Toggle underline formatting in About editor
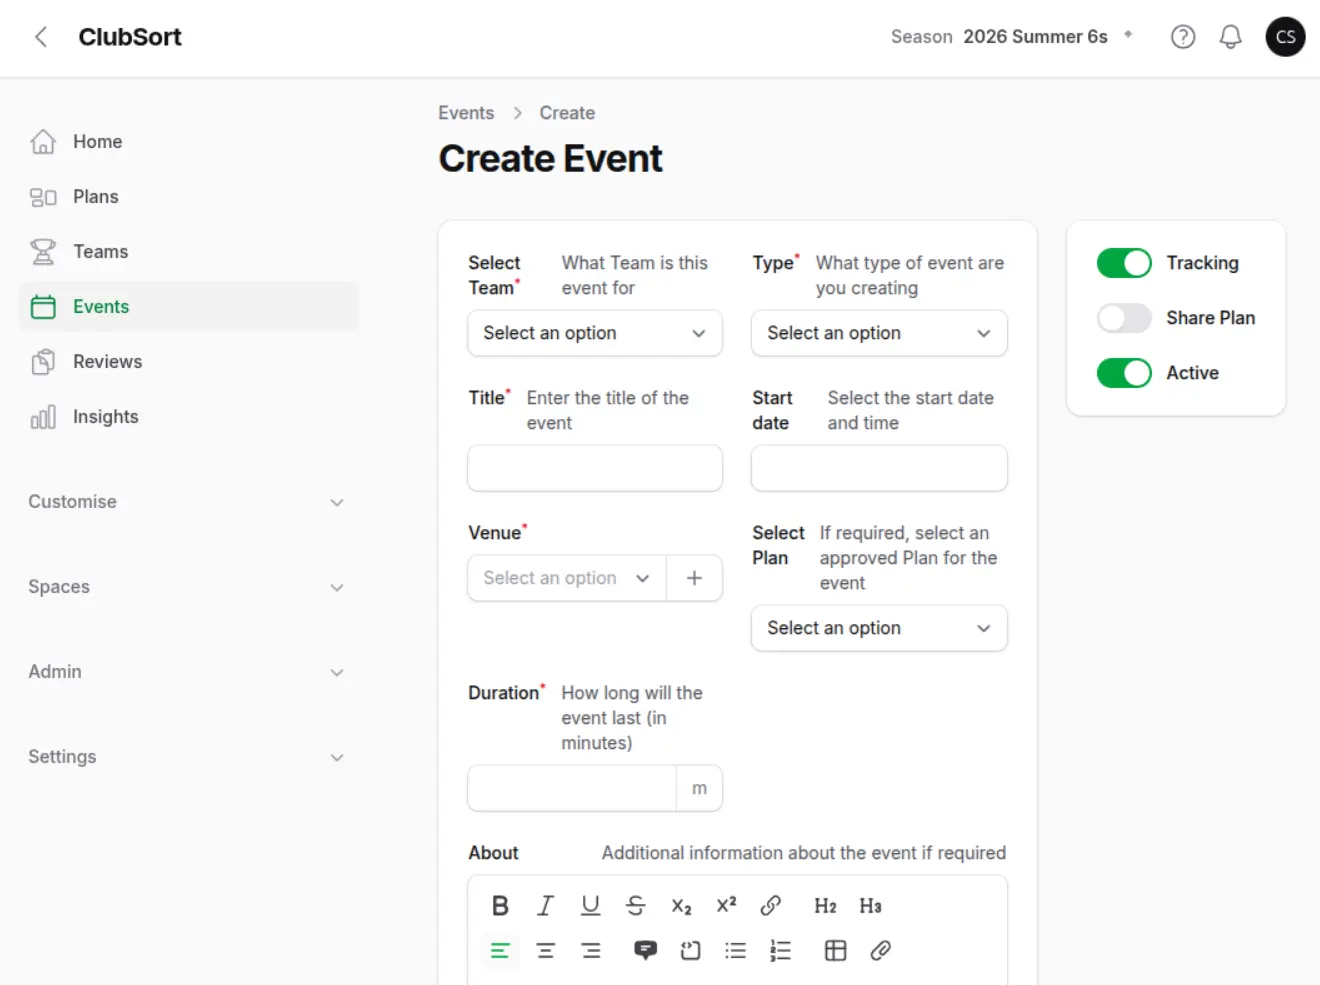This screenshot has height=985, width=1320. (x=590, y=906)
